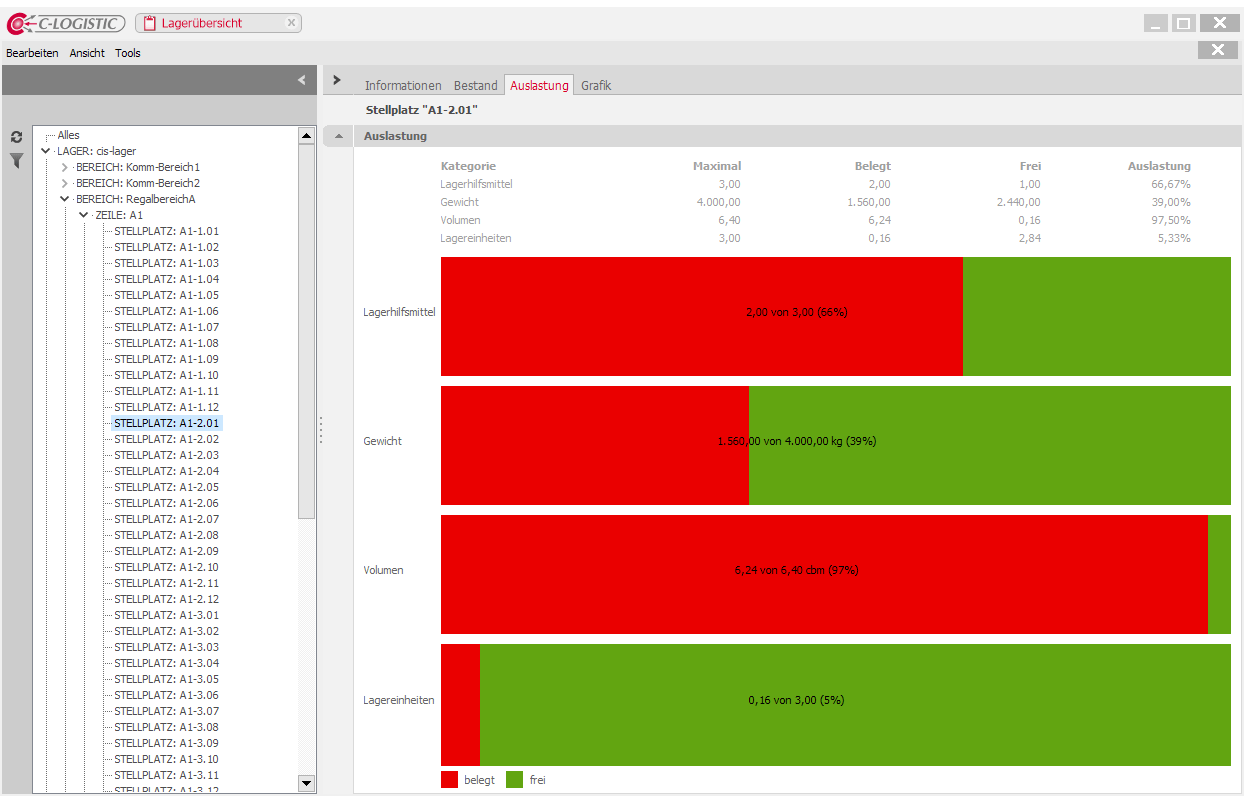Open the Tools menu

click(x=128, y=53)
